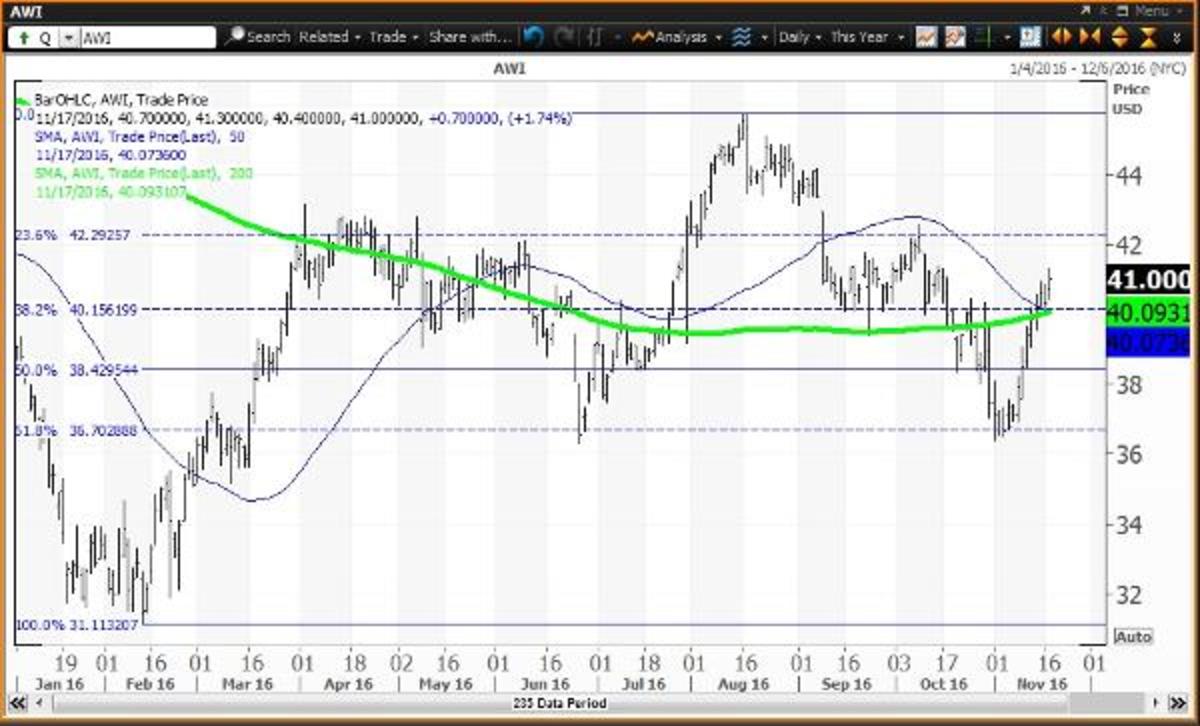The width and height of the screenshot is (1200, 726).
Task: Click the AWI symbol input field
Action: pyautogui.click(x=147, y=37)
